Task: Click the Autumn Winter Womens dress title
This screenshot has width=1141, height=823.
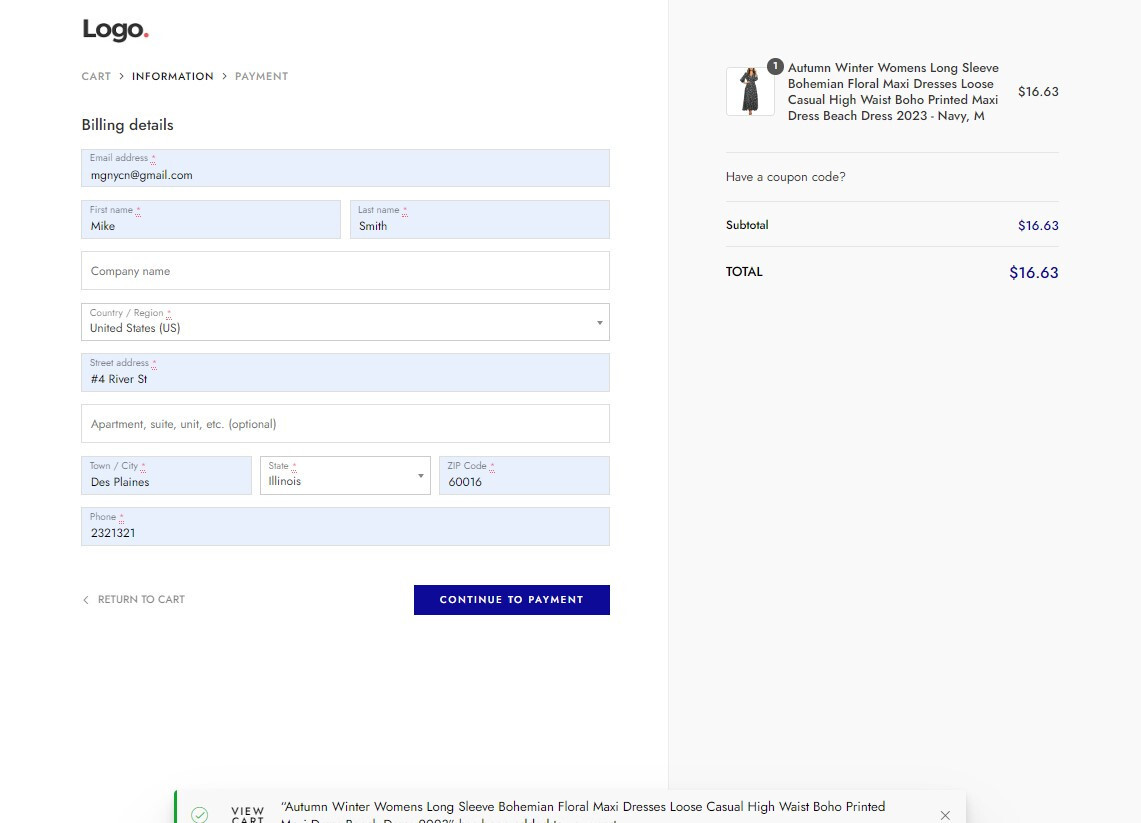Action: pyautogui.click(x=893, y=92)
